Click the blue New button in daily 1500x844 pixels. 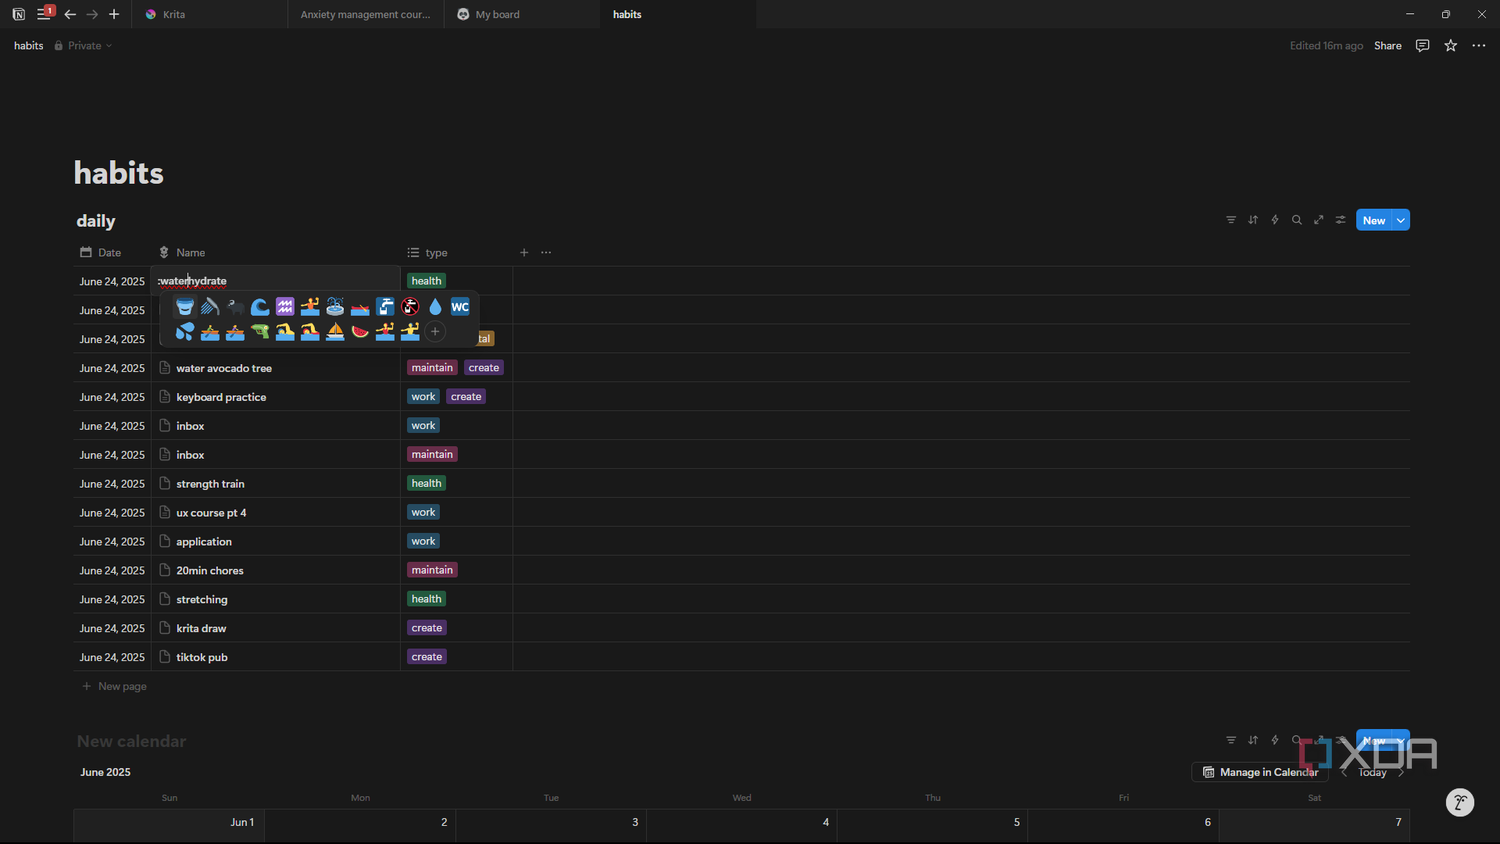tap(1374, 220)
